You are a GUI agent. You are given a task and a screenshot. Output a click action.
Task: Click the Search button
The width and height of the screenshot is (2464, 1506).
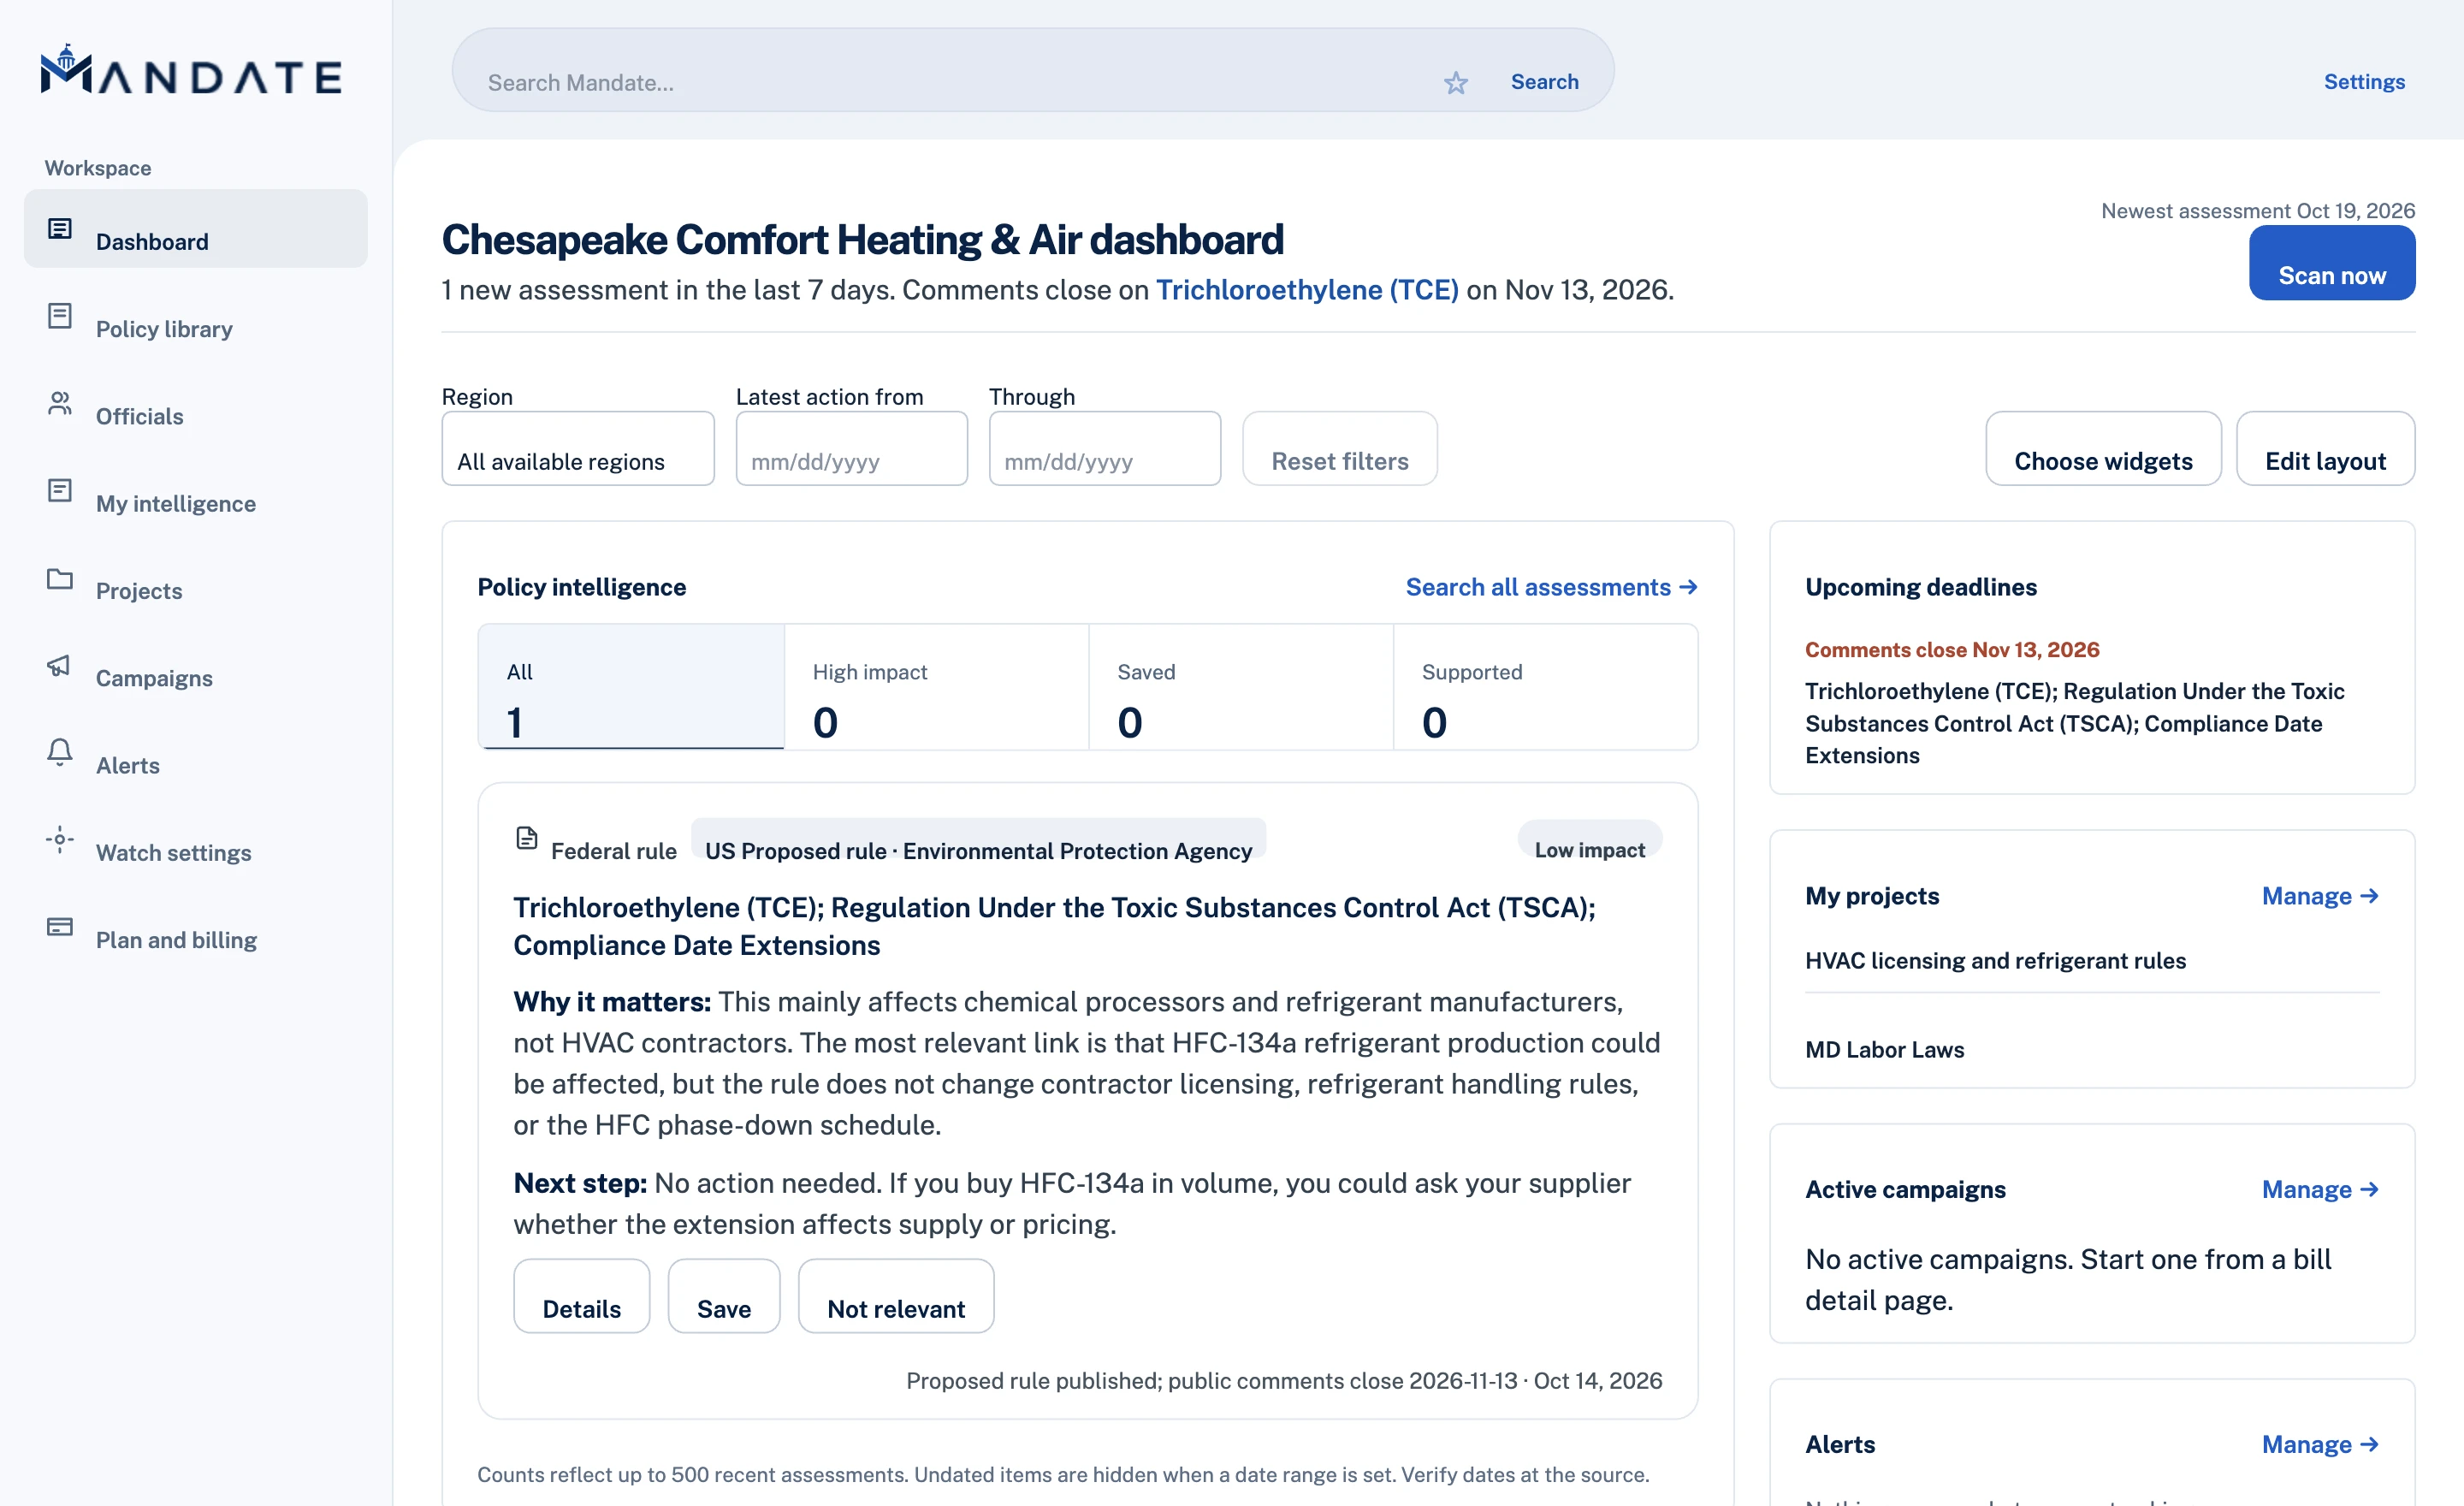tap(1544, 82)
